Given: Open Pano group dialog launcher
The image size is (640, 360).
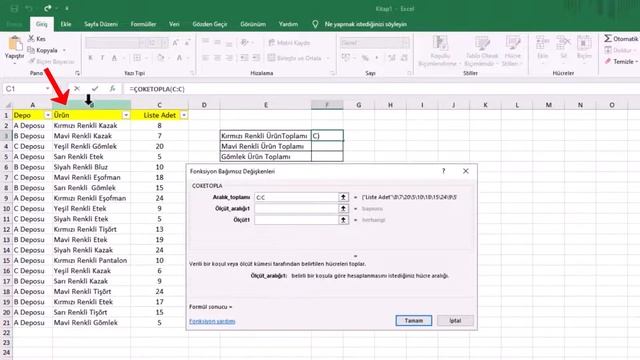Looking at the screenshot, I should 77,73.
